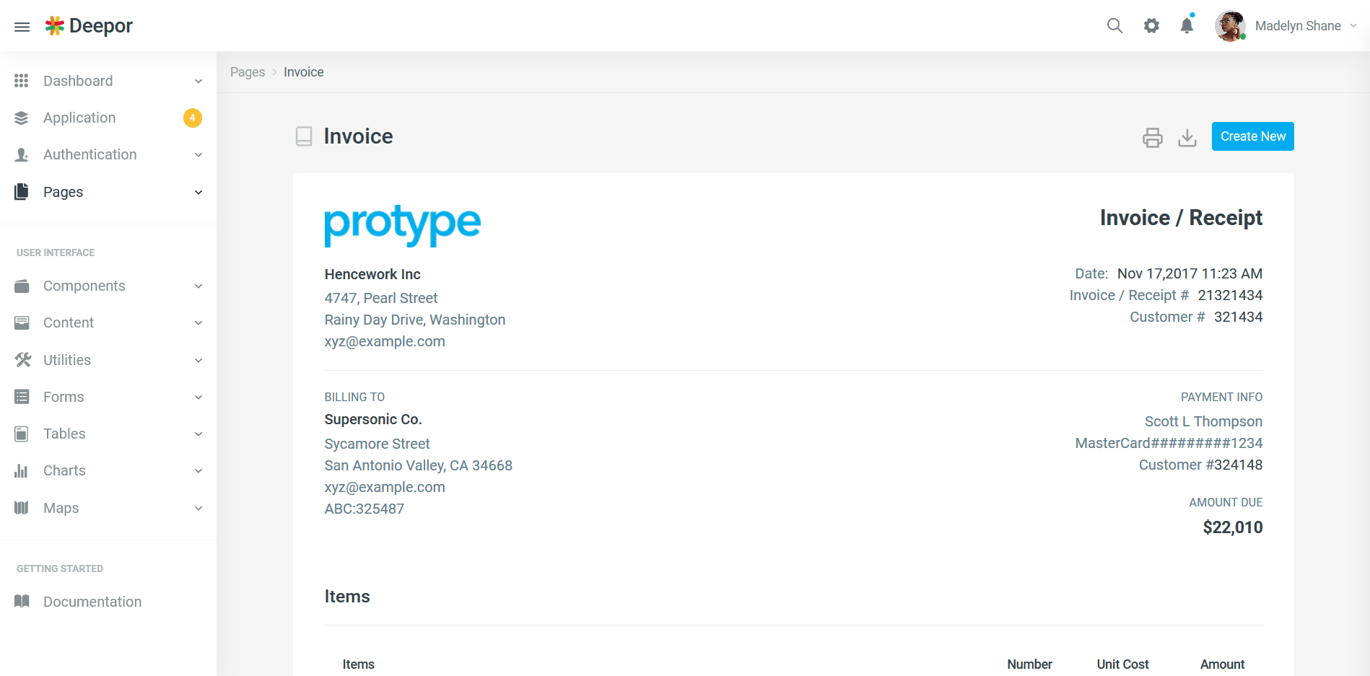Viewport: 1370px width, 676px height.
Task: Expand the Dashboard menu chevron
Action: (x=198, y=81)
